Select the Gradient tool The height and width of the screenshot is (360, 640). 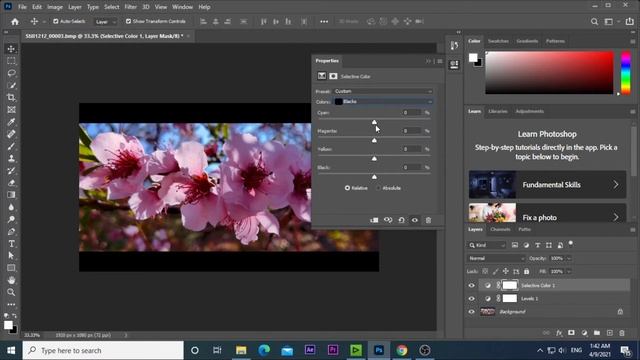point(11,195)
